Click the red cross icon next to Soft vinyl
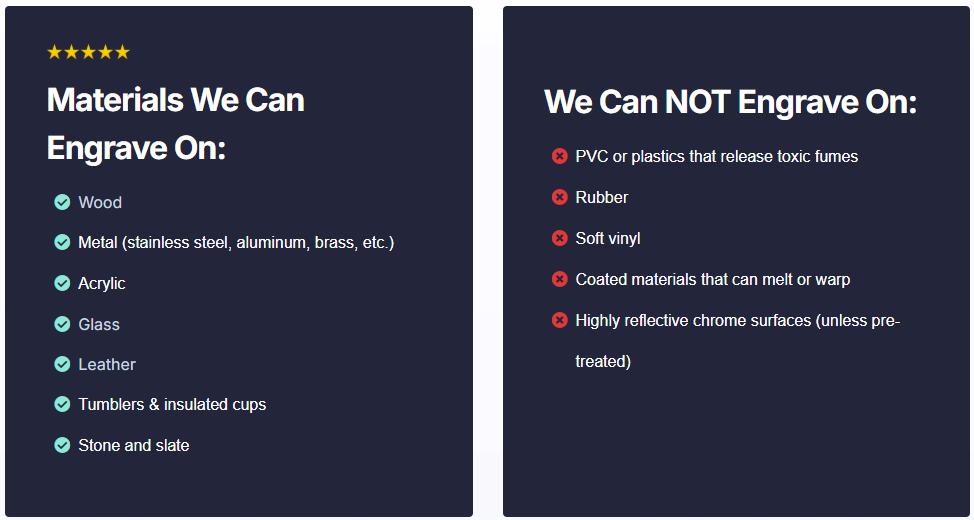 [559, 238]
